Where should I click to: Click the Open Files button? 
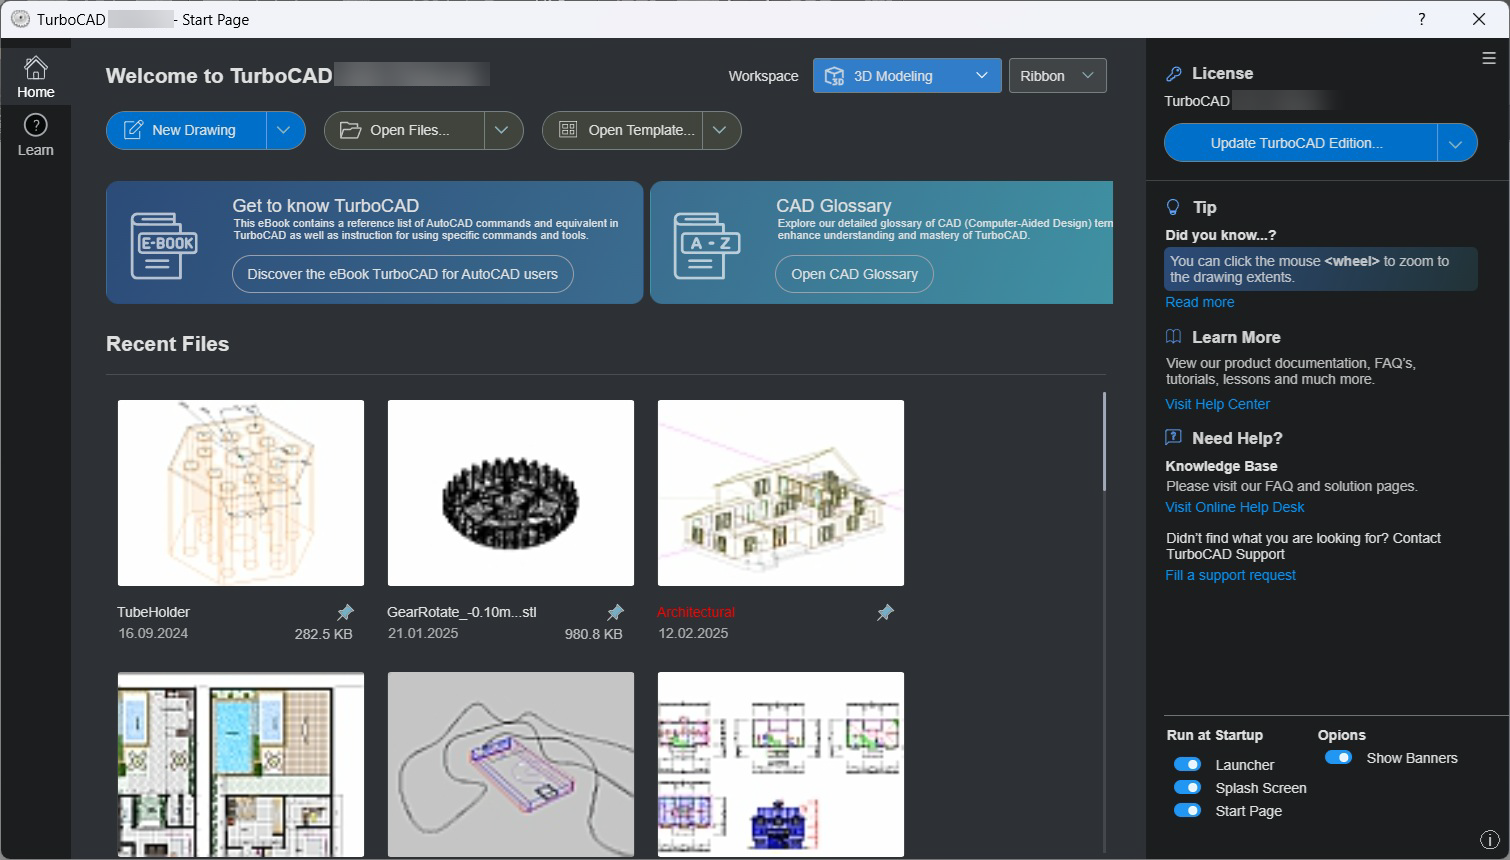[x=405, y=130]
